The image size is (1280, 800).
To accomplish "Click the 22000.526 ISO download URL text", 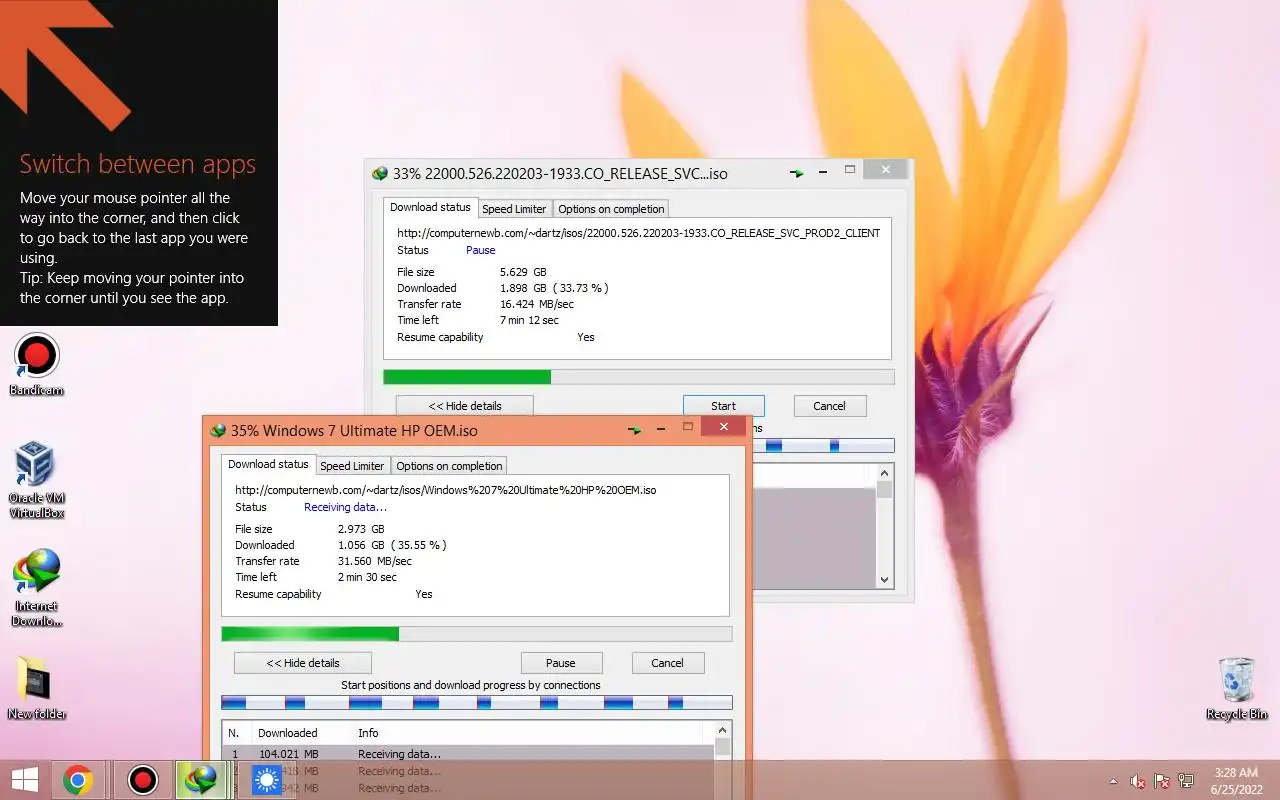I will (x=638, y=233).
